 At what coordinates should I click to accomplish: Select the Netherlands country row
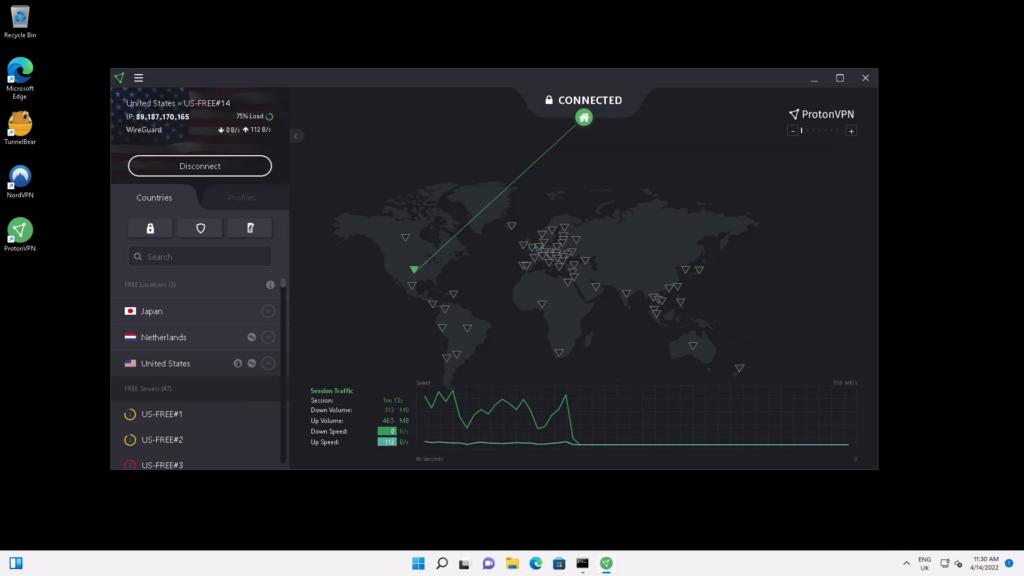tap(195, 337)
